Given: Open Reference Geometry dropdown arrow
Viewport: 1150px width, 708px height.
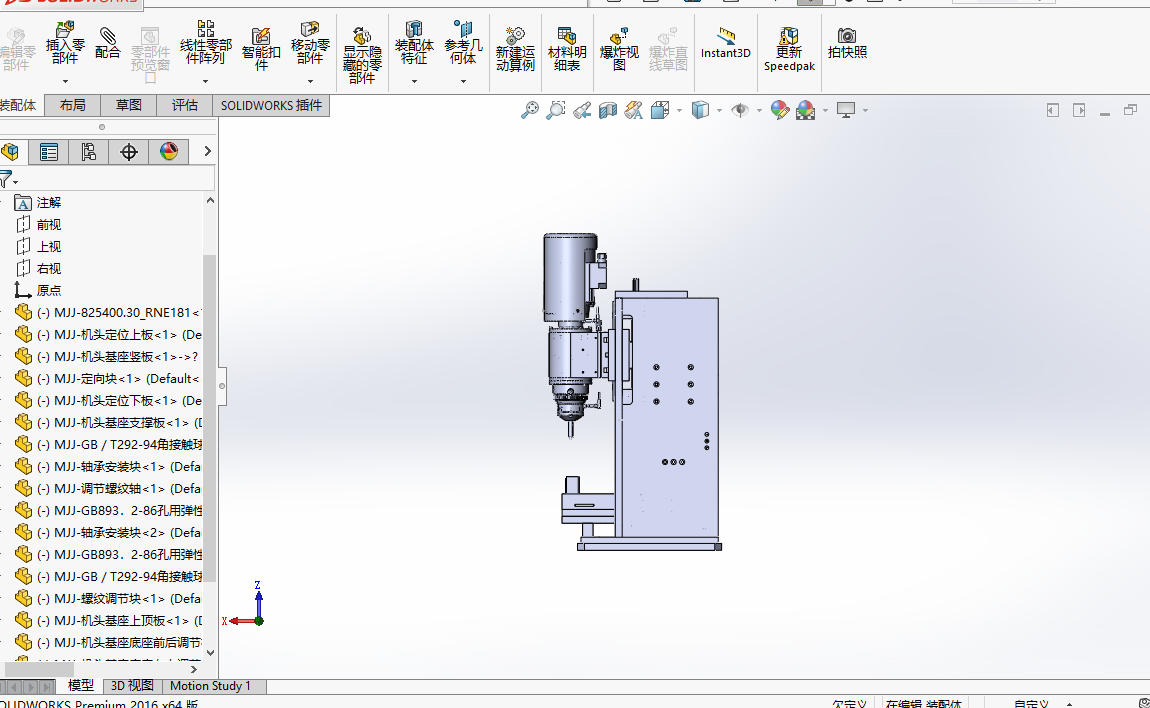Looking at the screenshot, I should pyautogui.click(x=464, y=81).
